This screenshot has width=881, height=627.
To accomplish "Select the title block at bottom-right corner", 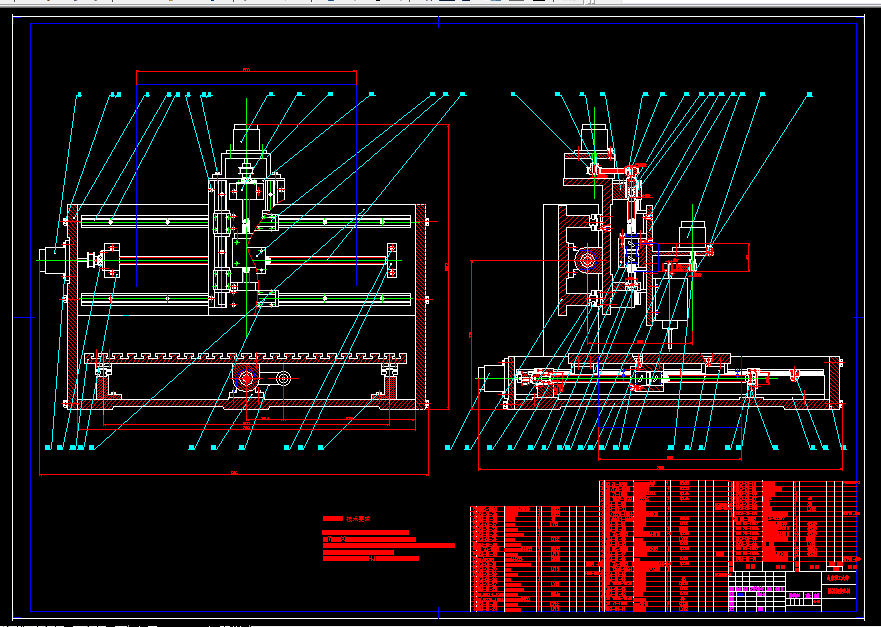I will 792,592.
